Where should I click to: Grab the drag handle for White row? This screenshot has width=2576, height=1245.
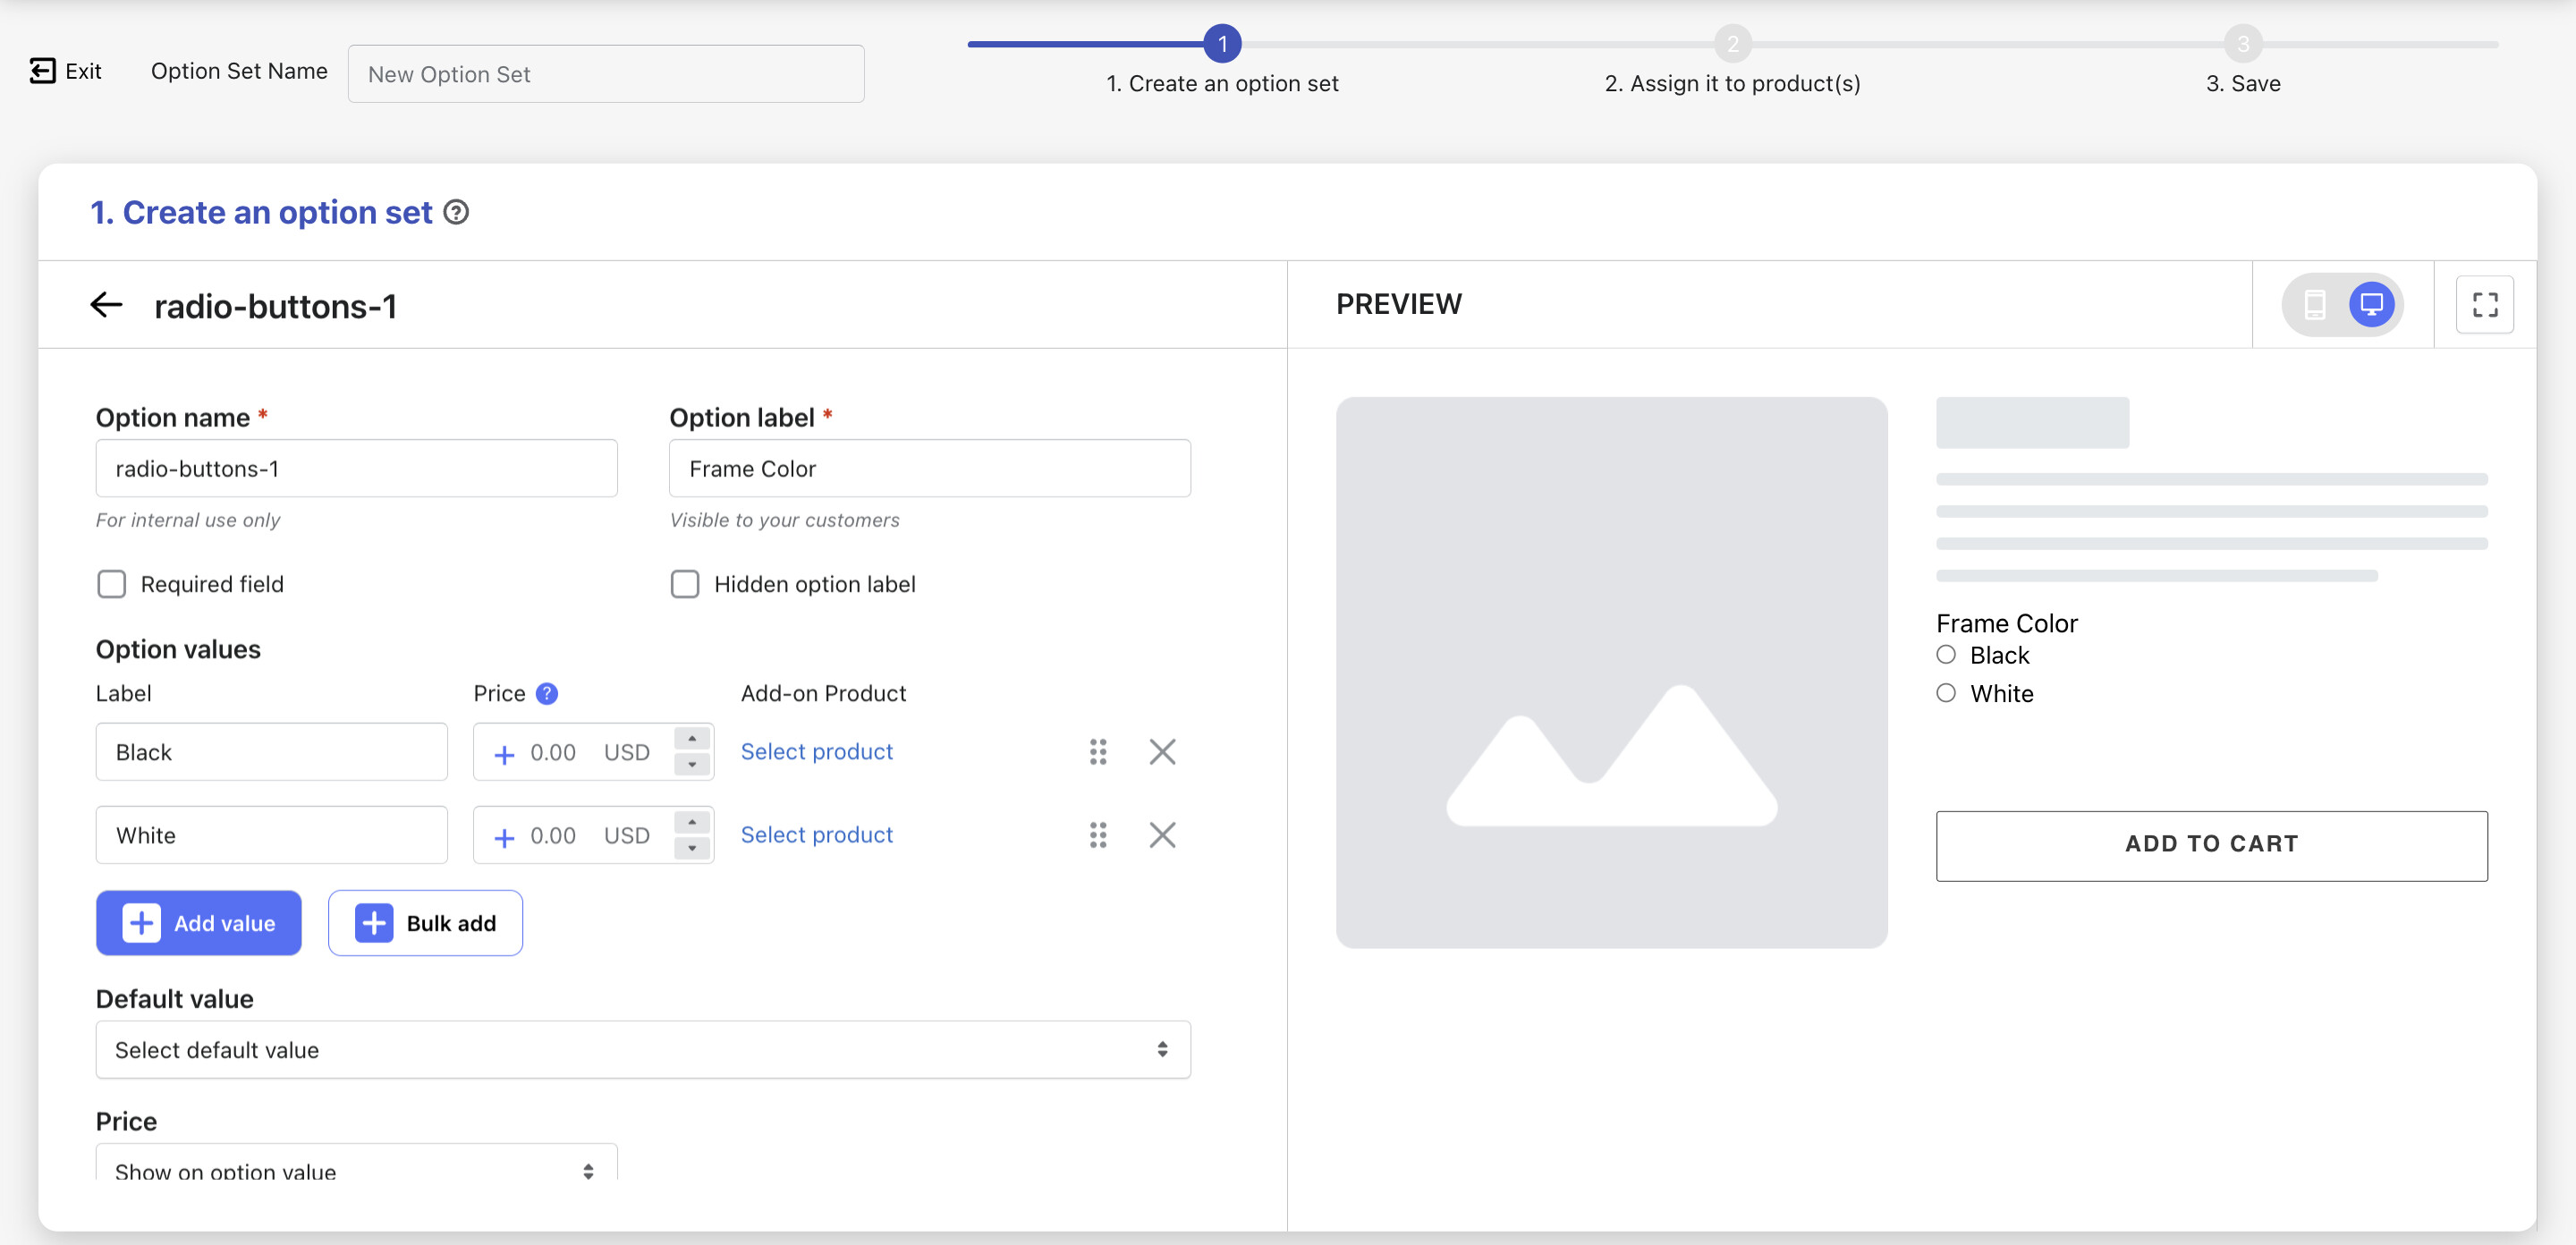point(1097,835)
